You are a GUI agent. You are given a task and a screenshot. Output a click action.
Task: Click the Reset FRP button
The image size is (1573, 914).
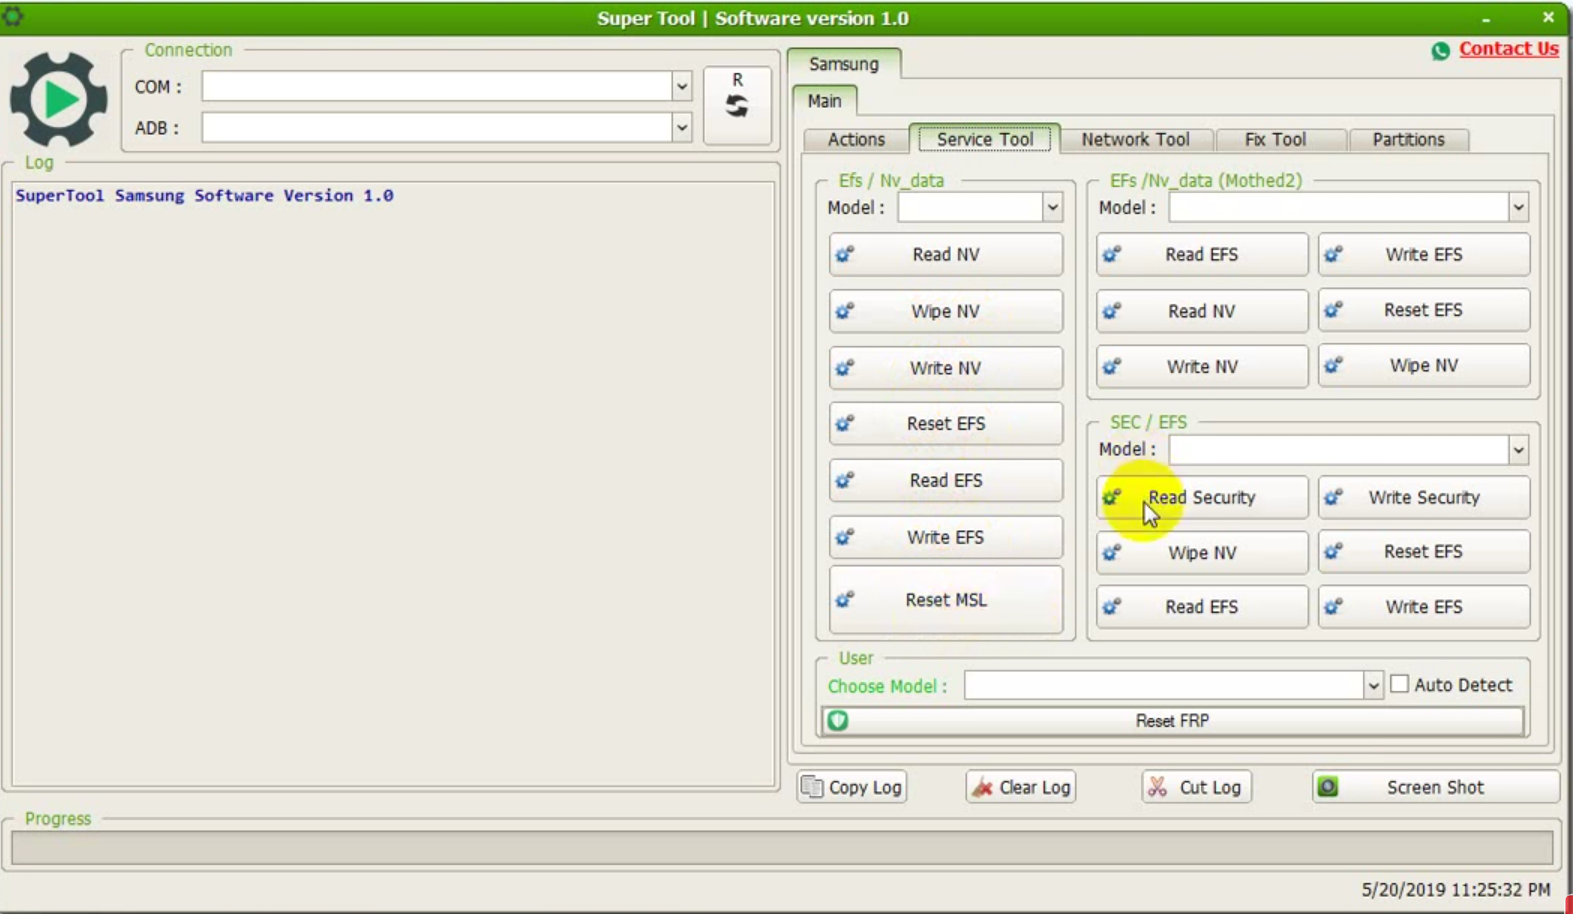click(x=1172, y=721)
